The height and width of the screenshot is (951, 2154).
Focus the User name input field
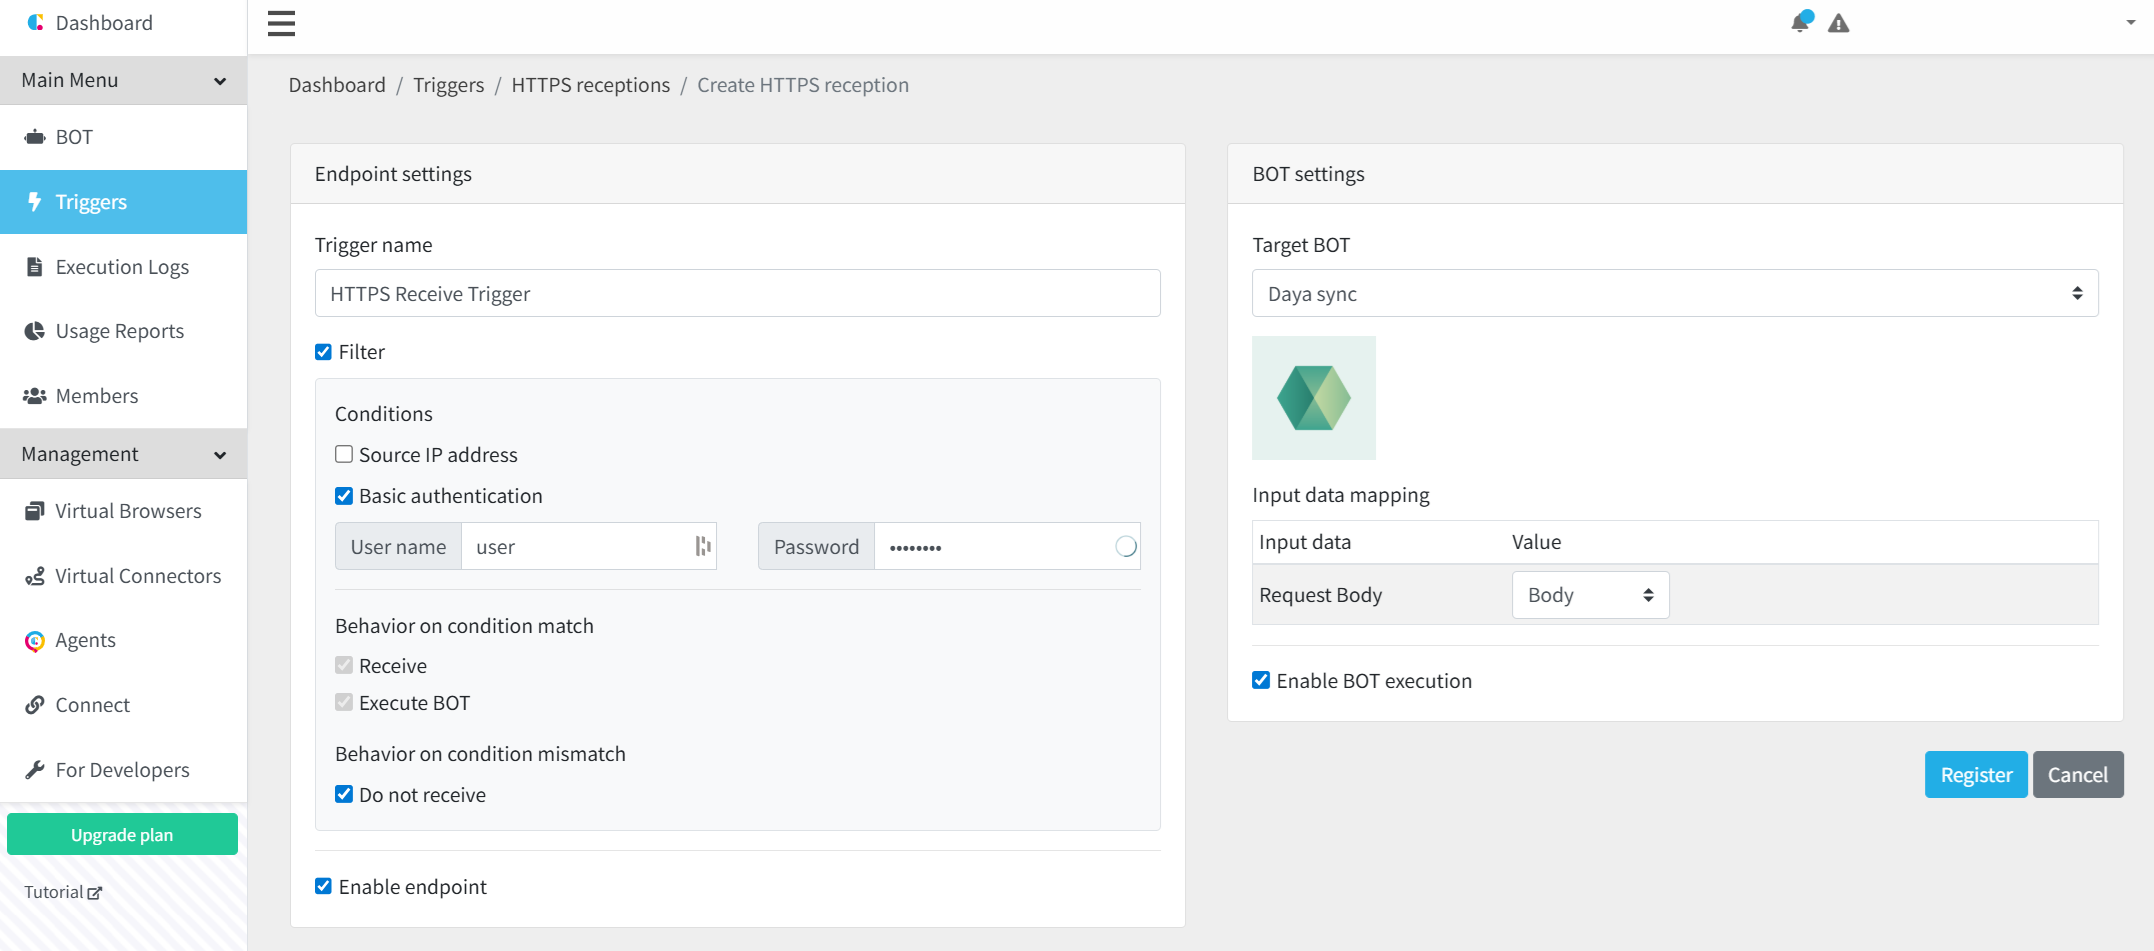[x=589, y=546]
